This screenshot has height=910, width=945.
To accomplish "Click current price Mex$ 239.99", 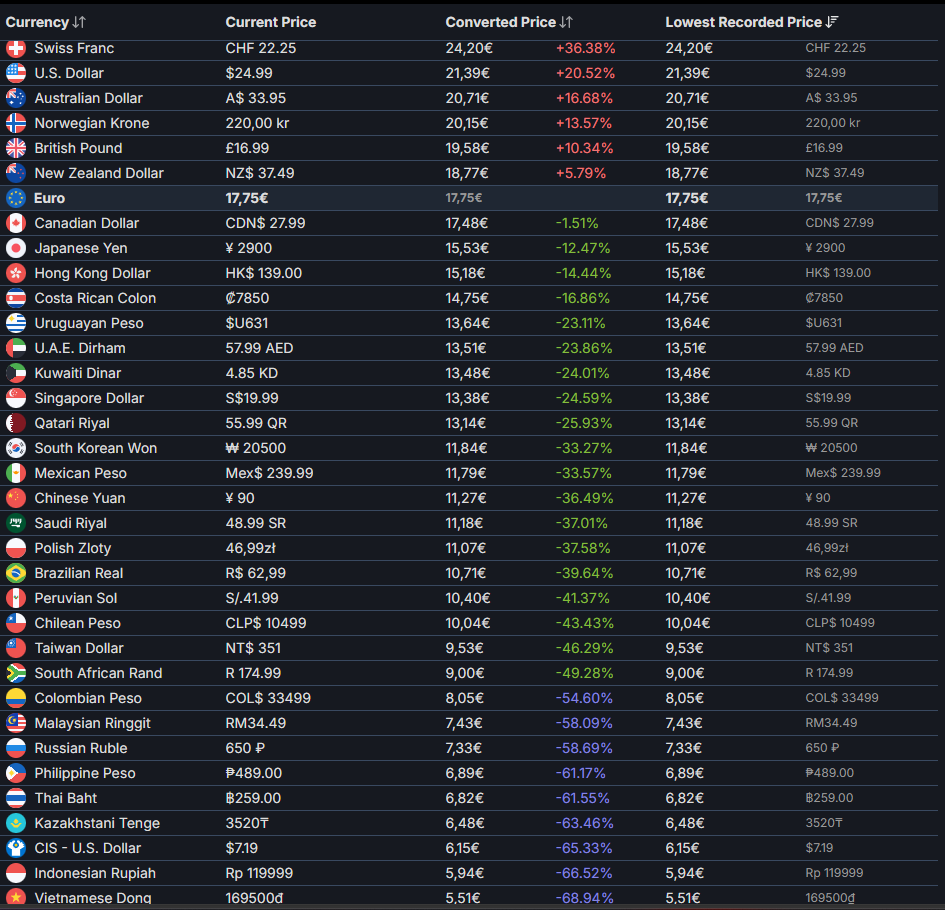I will [x=269, y=473].
